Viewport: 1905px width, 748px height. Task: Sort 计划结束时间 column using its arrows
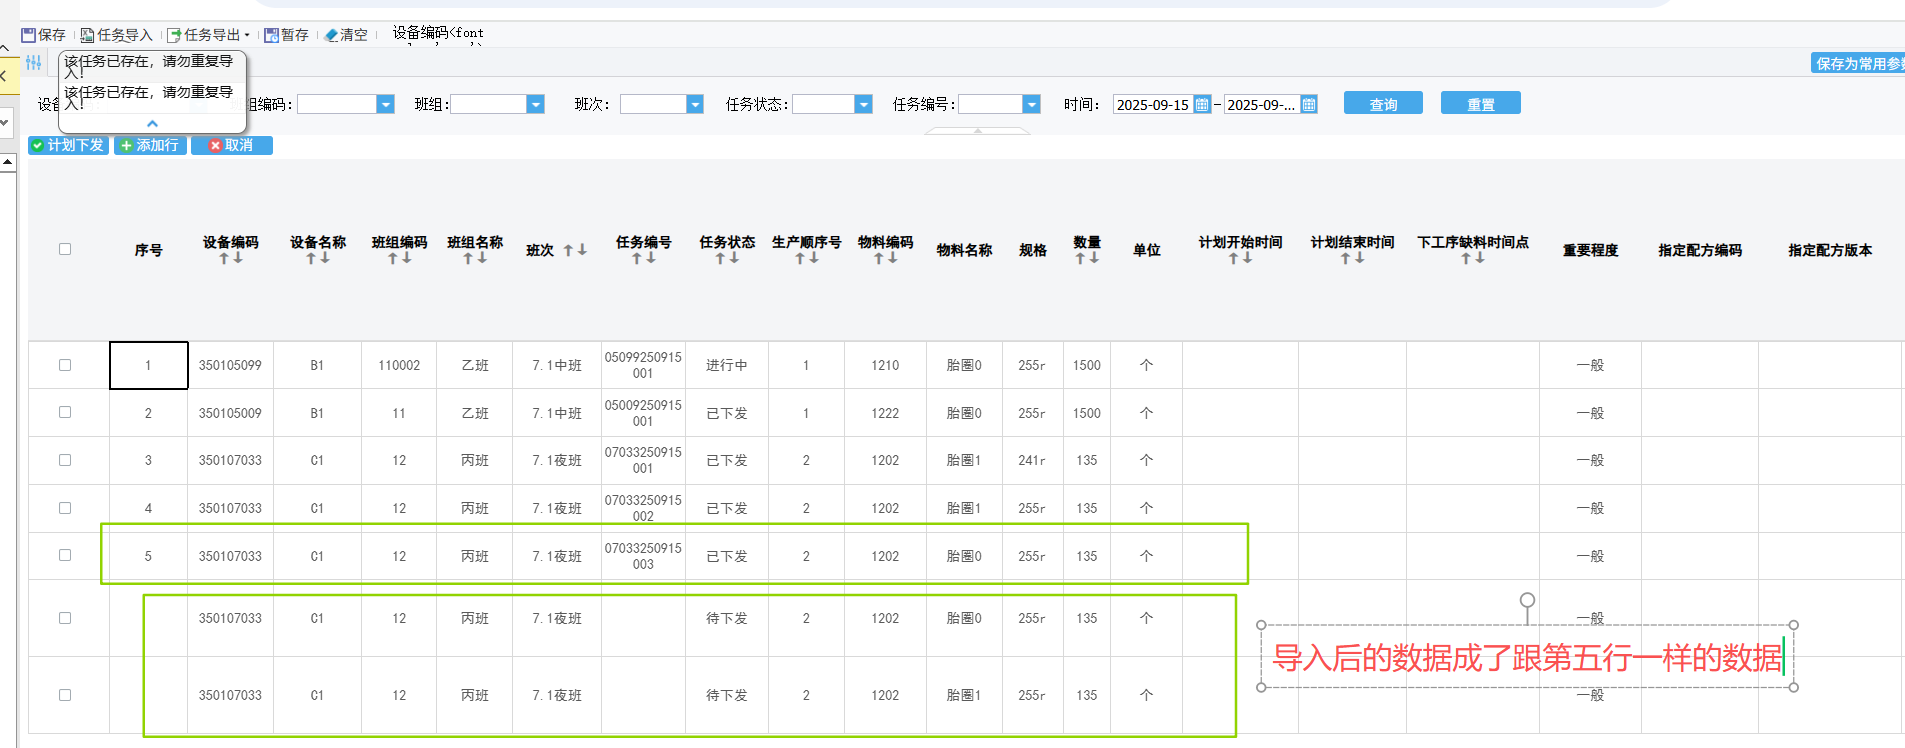click(1352, 258)
